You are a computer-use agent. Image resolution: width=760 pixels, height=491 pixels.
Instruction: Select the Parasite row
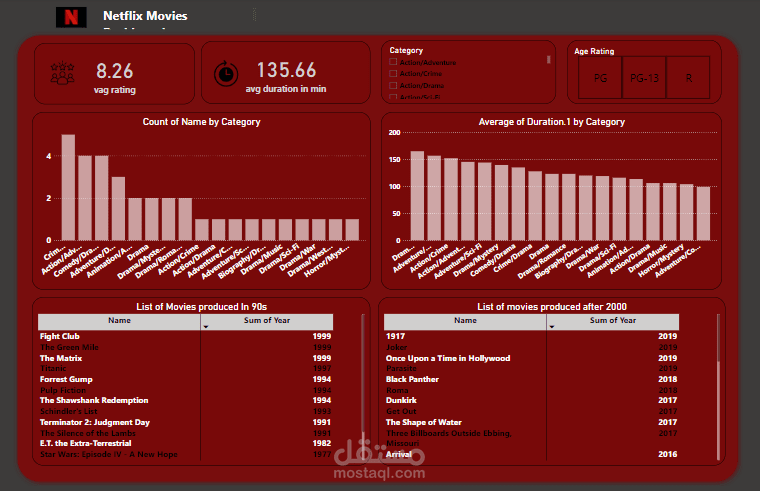pos(532,369)
